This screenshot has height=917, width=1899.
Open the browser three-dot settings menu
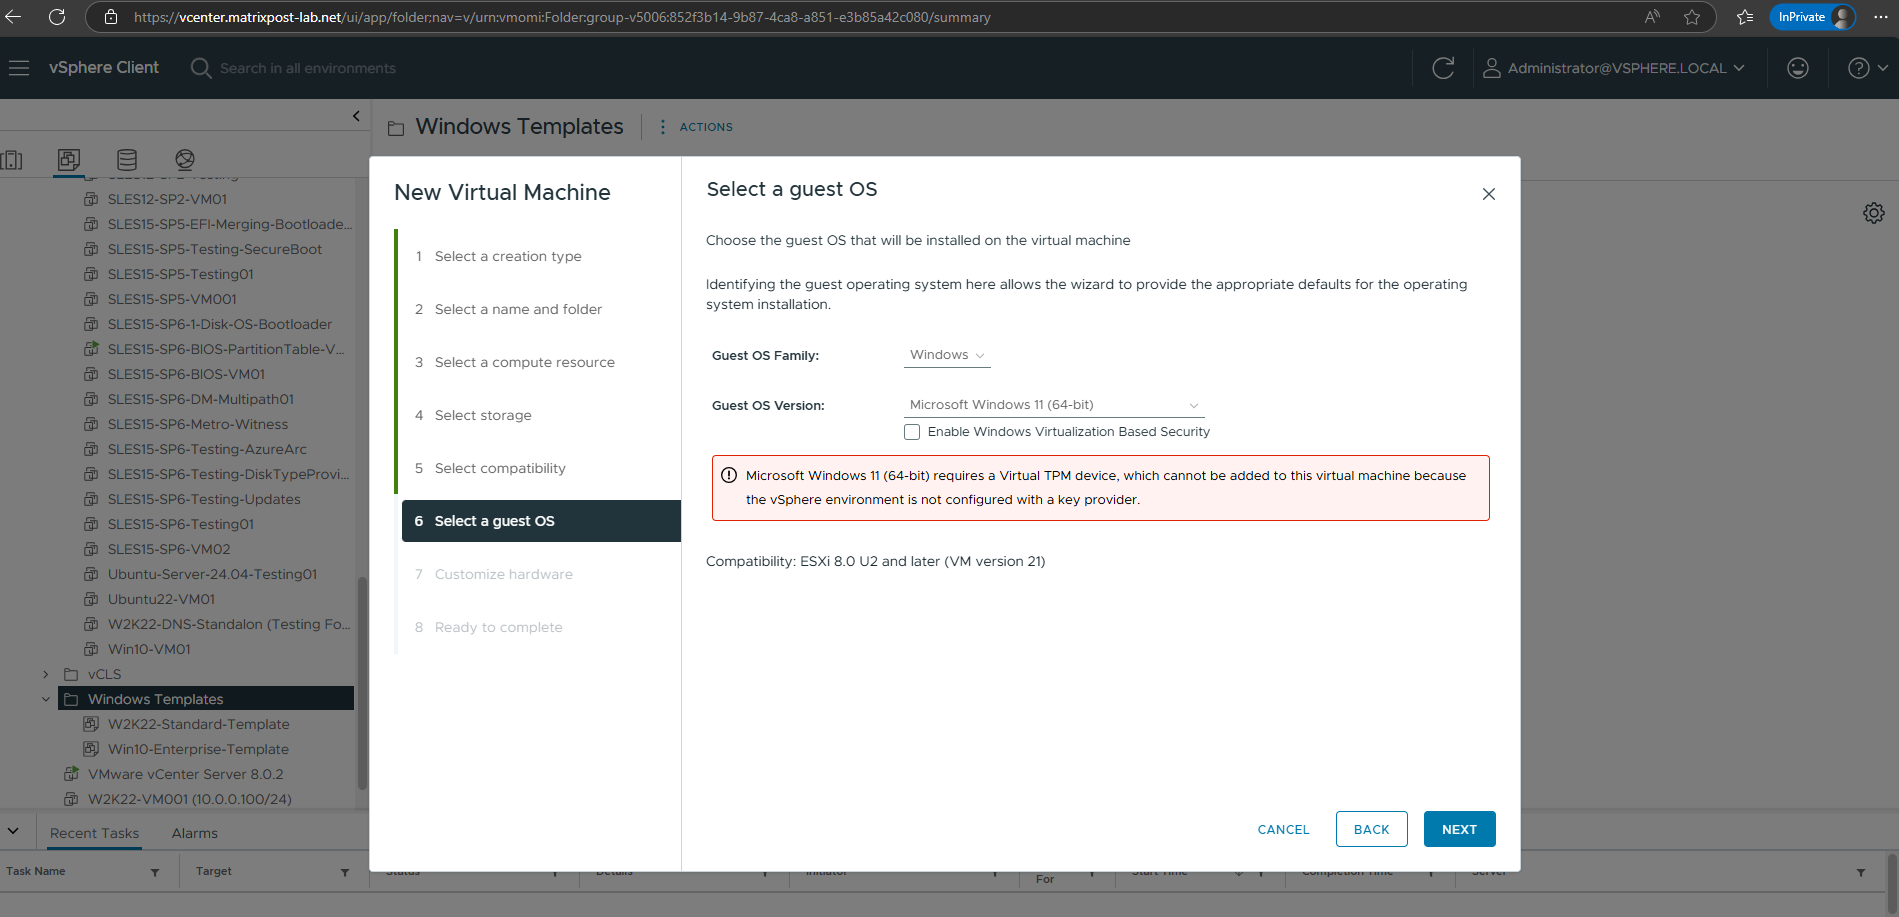pos(1881,17)
